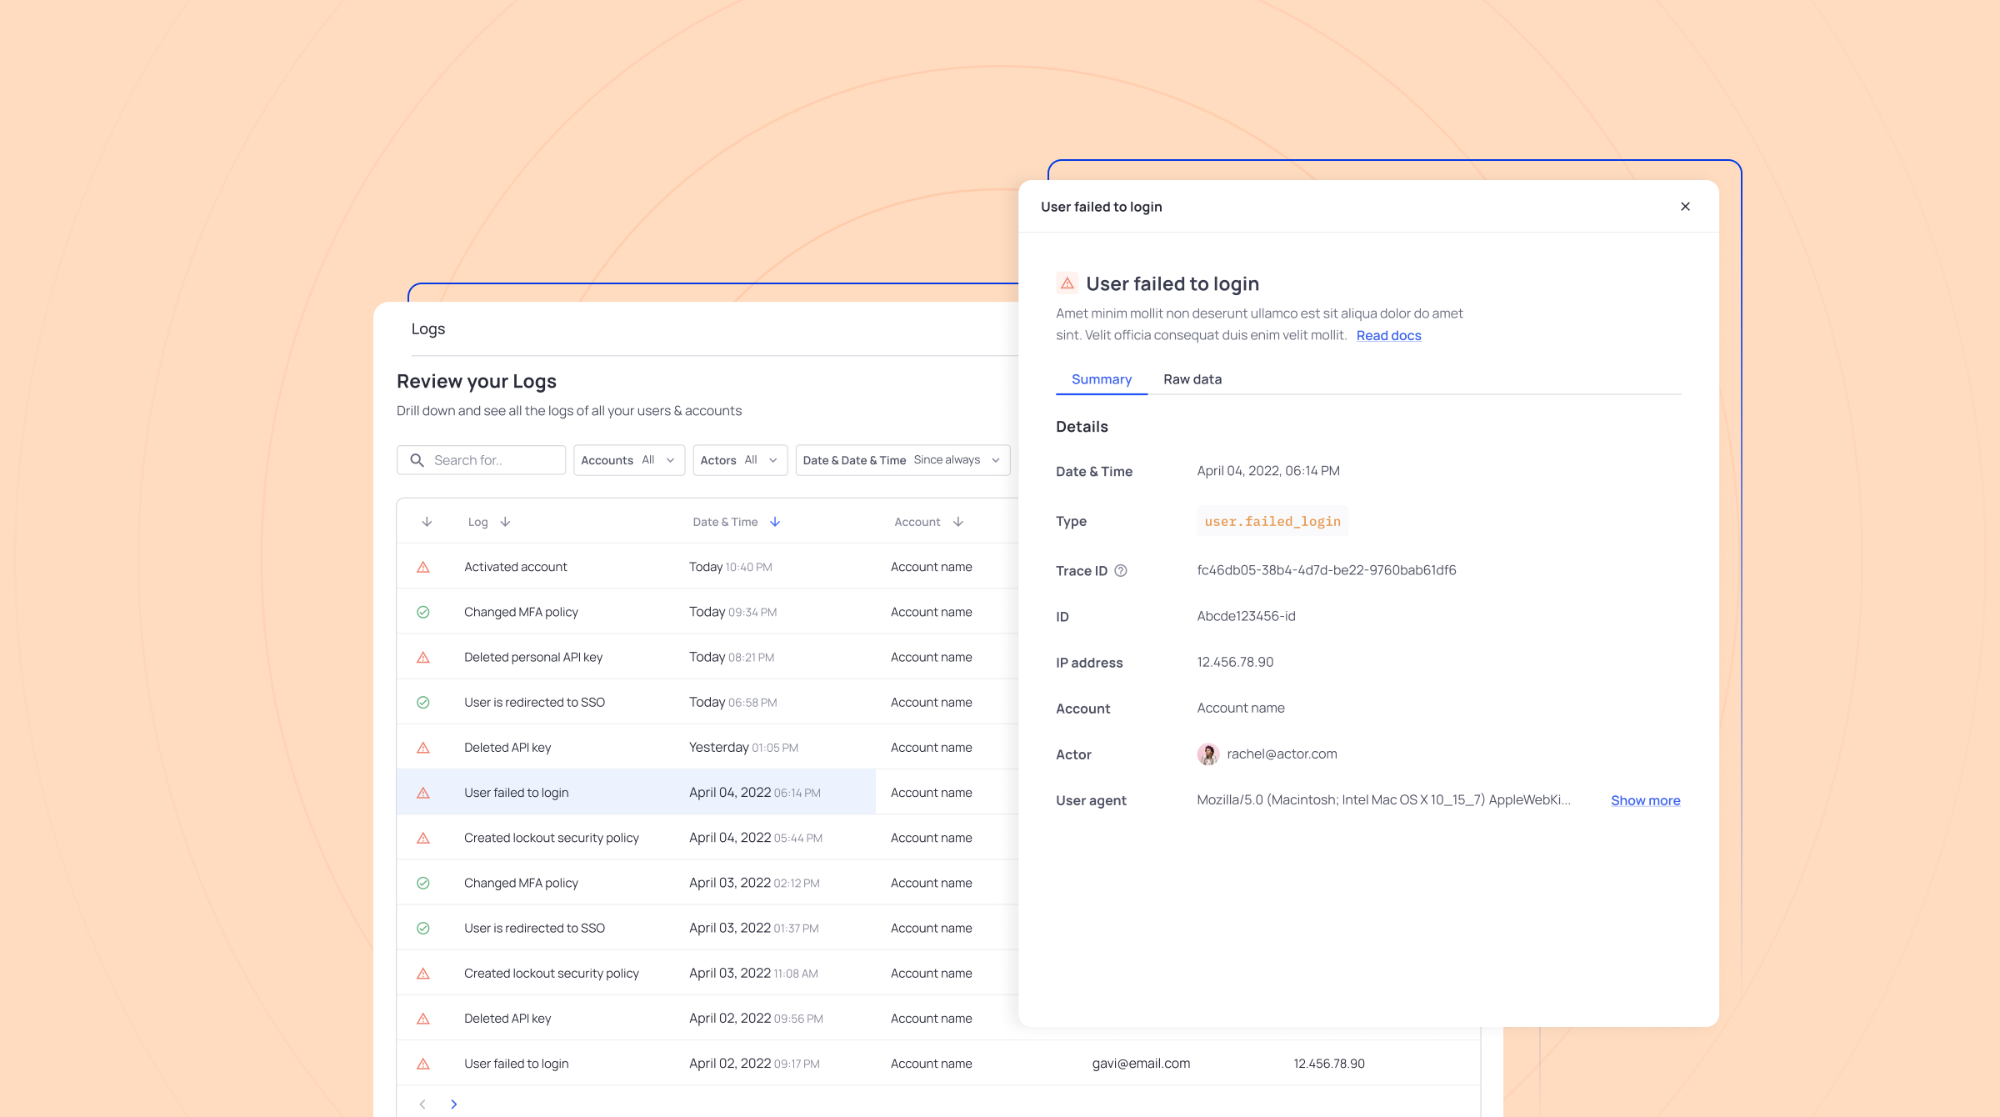This screenshot has height=1117, width=2000.
Task: Click the Trace ID help icon
Action: point(1120,571)
